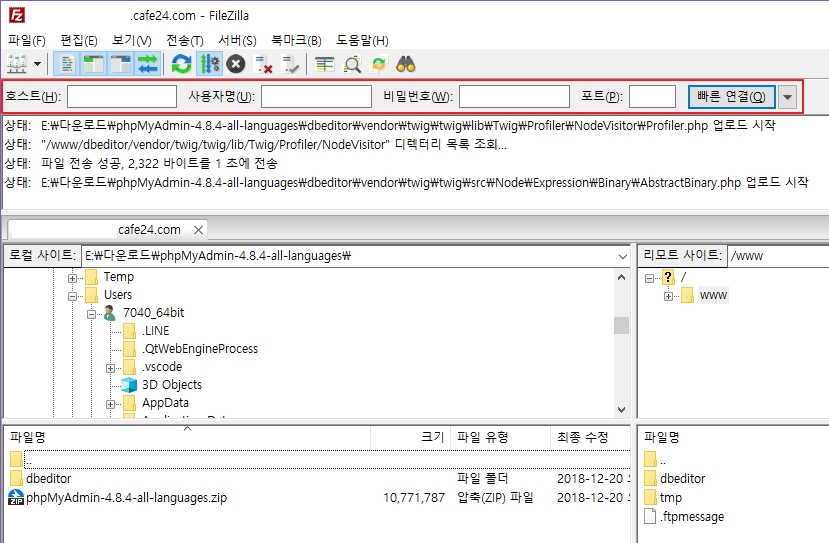Click local tree scrollbar thumb
The height and width of the screenshot is (543, 829).
(x=621, y=325)
